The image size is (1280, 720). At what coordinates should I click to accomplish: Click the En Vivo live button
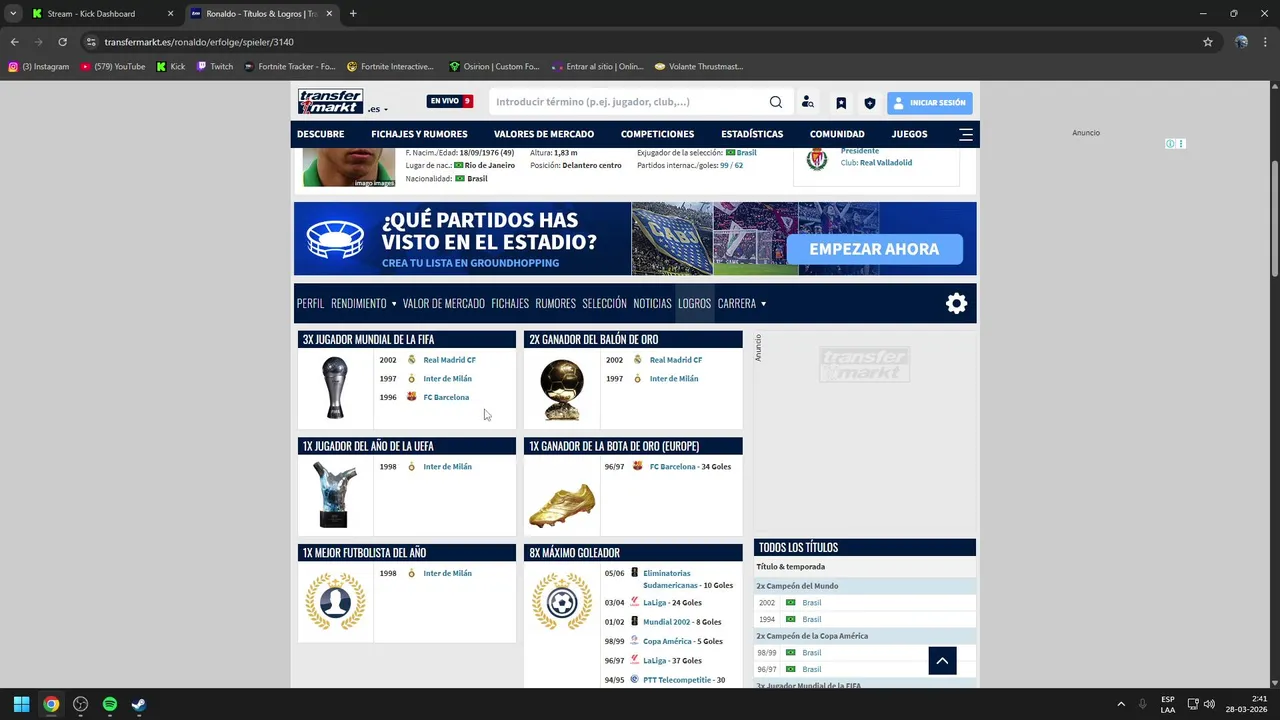pyautogui.click(x=450, y=101)
